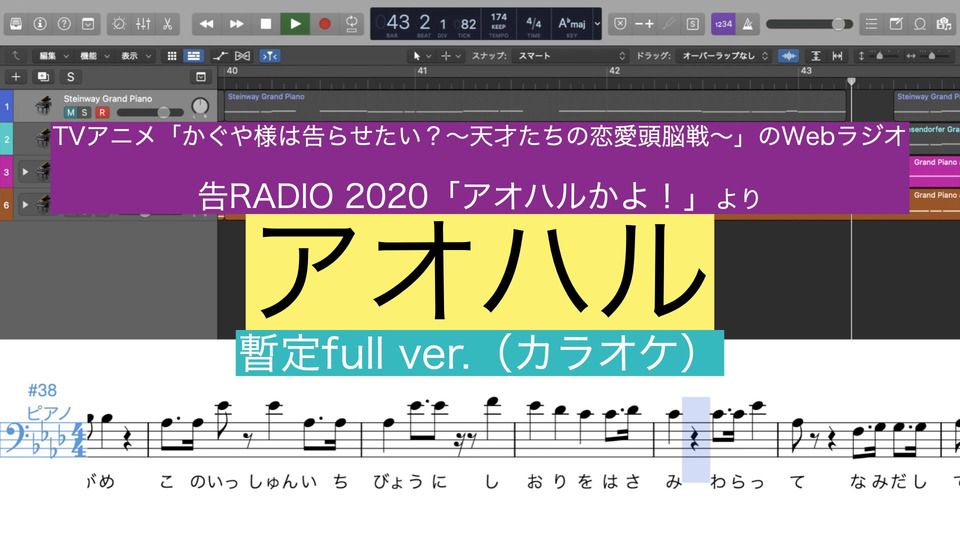Open the 機能 menu
This screenshot has height=540, width=960.
point(95,56)
